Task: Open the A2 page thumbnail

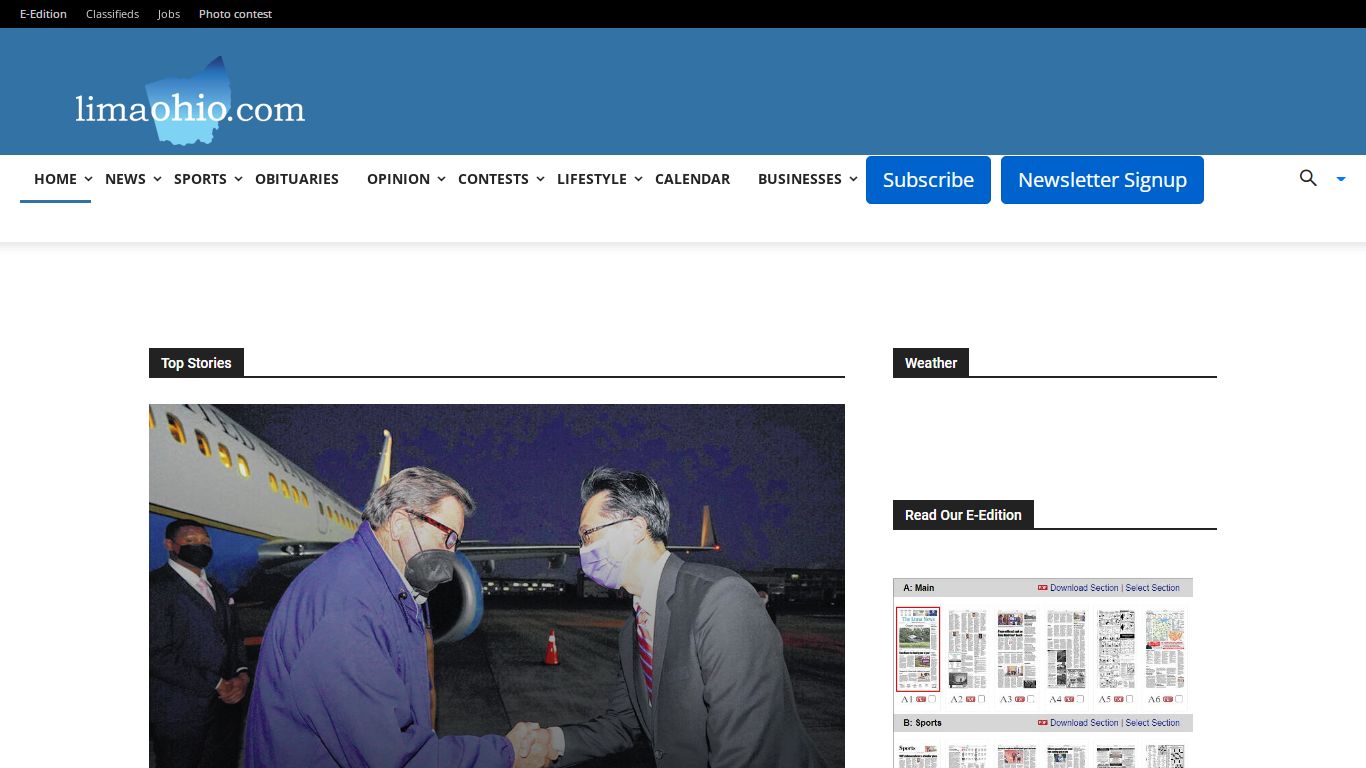Action: (x=967, y=649)
